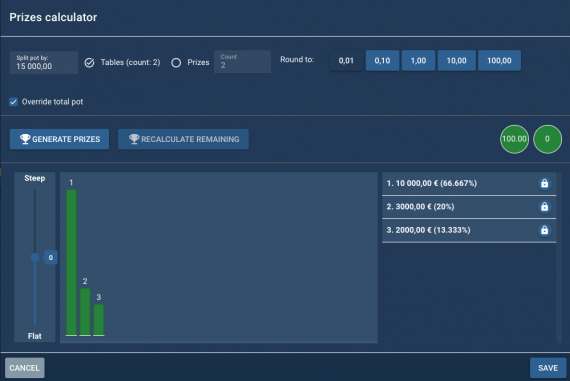Click the Split pot by input field
The image size is (570, 381).
tap(44, 63)
